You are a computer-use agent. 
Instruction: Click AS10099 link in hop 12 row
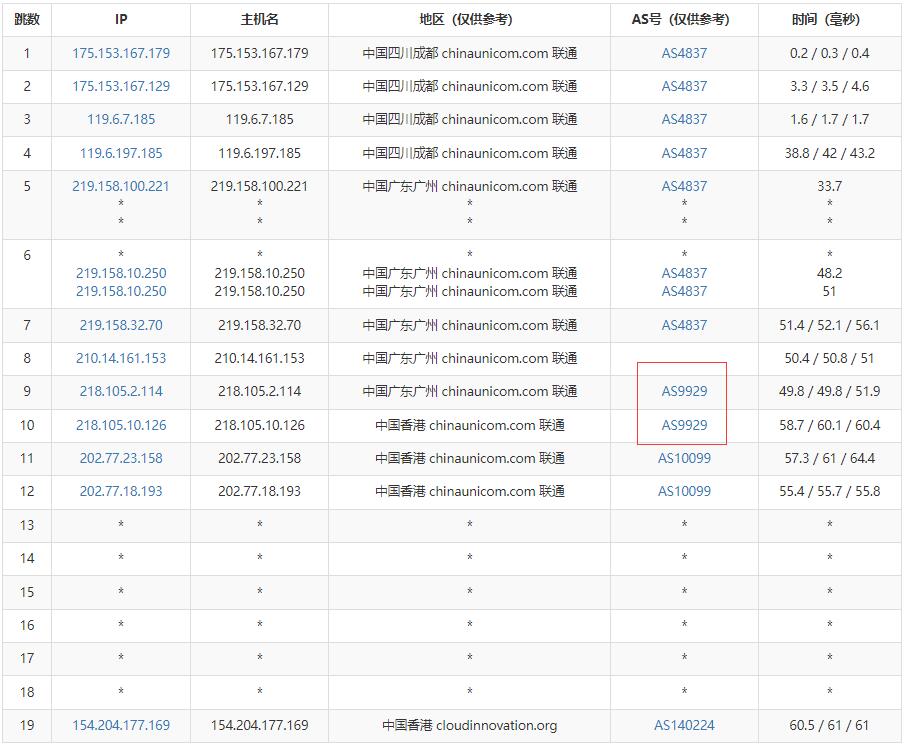point(684,491)
